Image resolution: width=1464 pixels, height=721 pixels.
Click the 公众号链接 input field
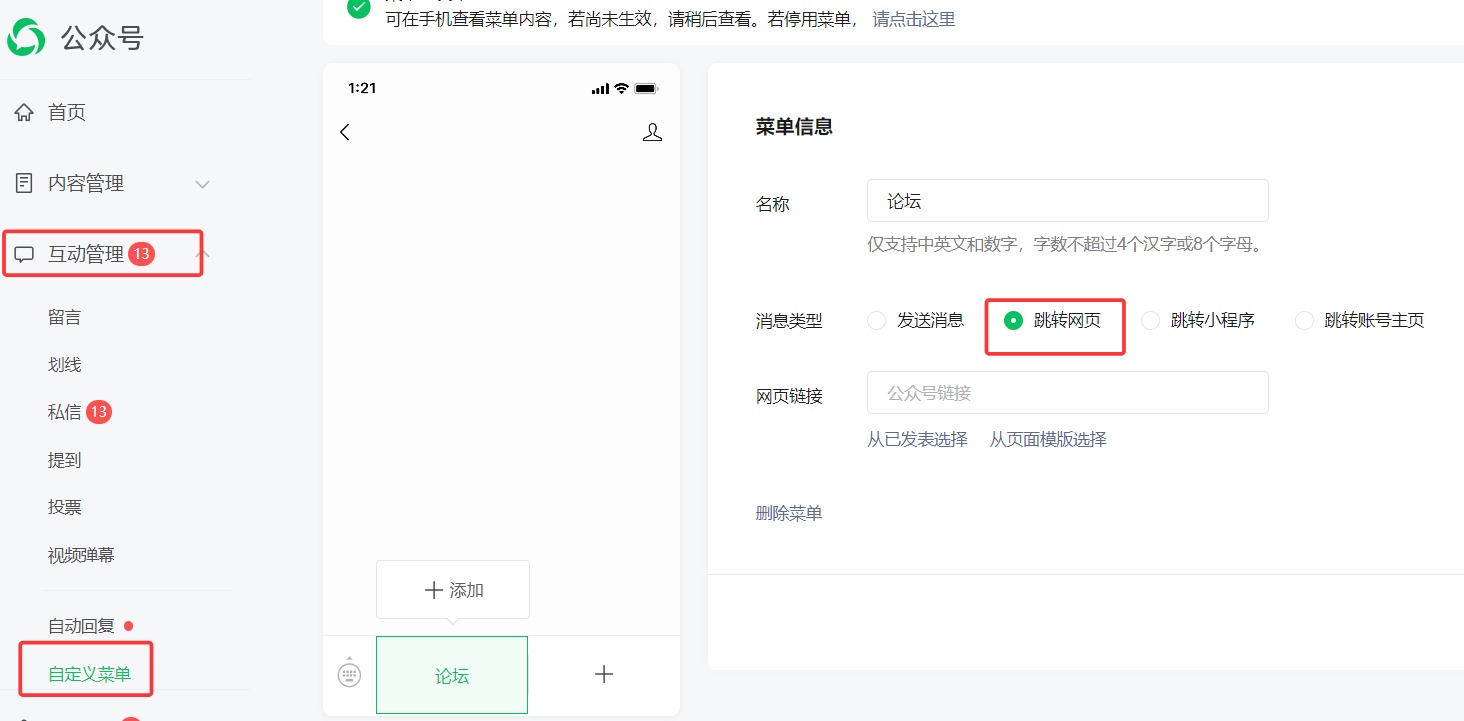(x=1067, y=392)
